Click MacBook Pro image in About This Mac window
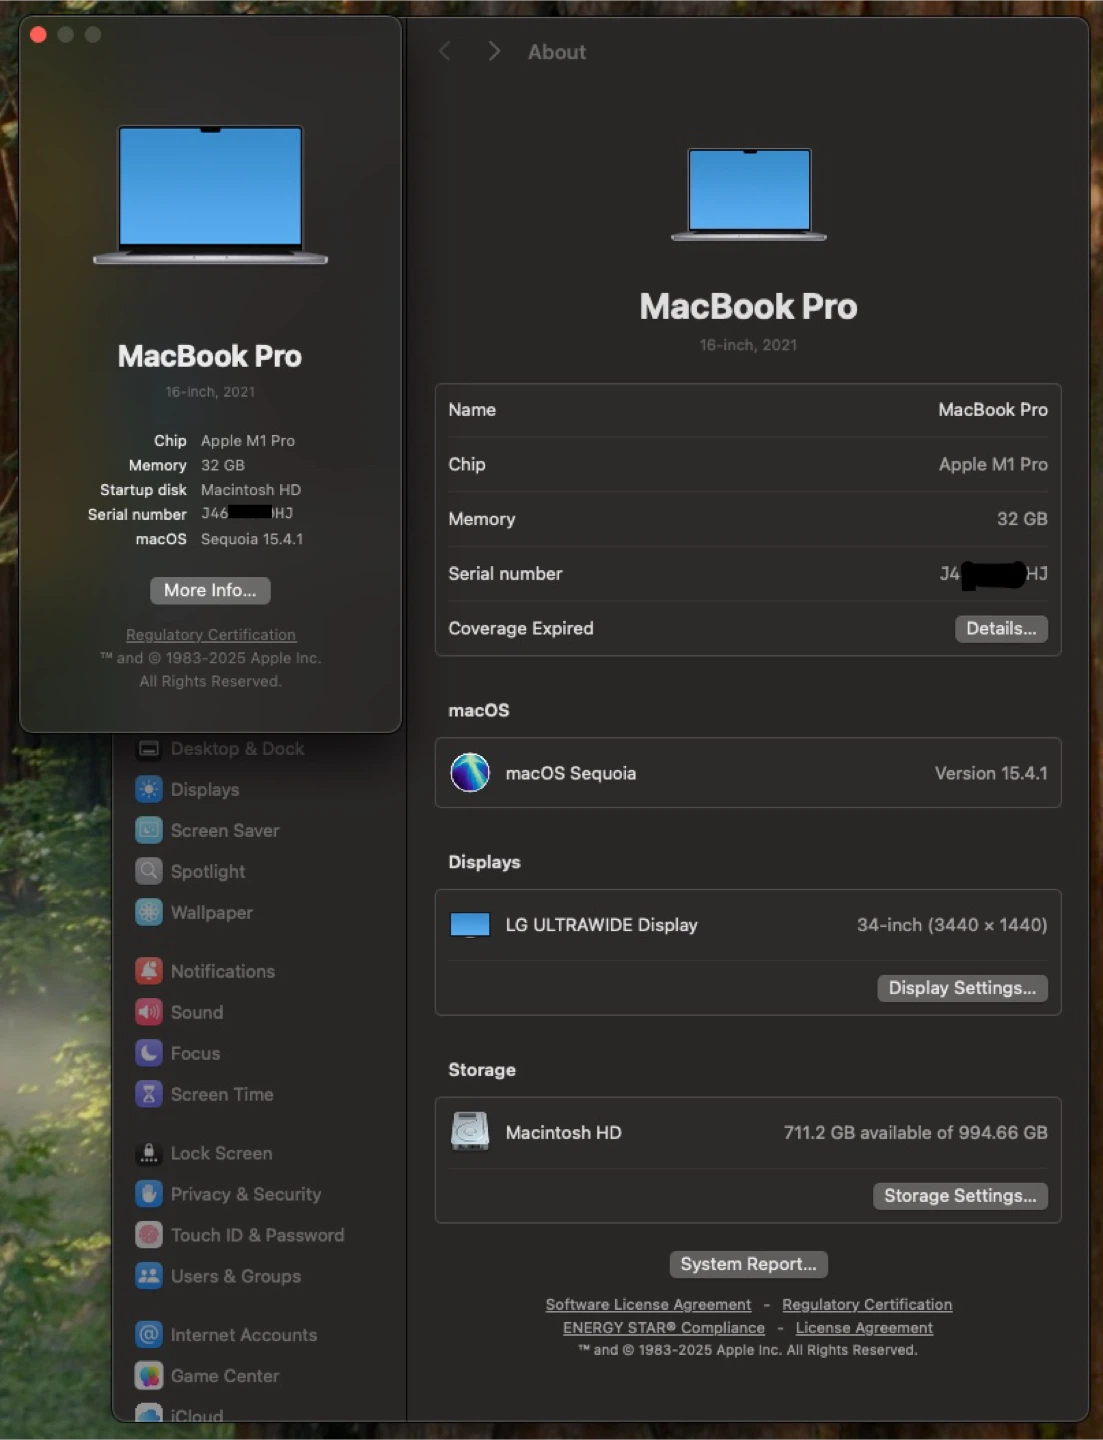Screen dimensions: 1103x1440 point(210,195)
